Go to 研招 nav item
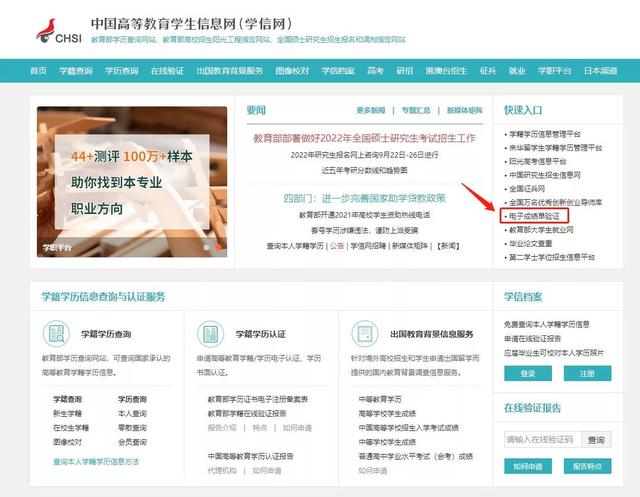The image size is (640, 497). [405, 71]
